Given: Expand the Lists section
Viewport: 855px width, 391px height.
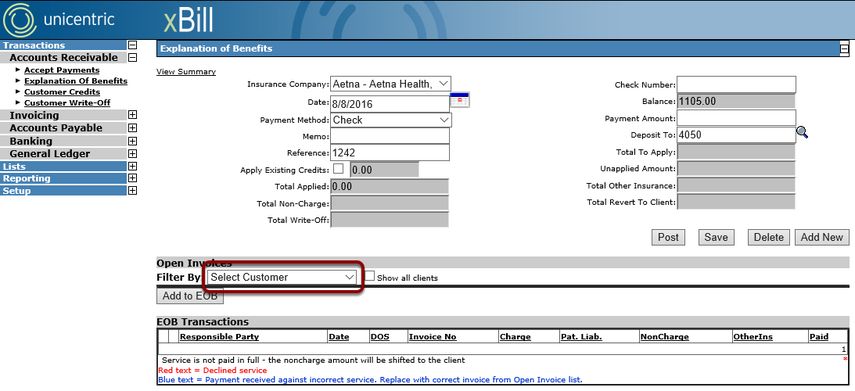Looking at the screenshot, I should click(x=132, y=166).
